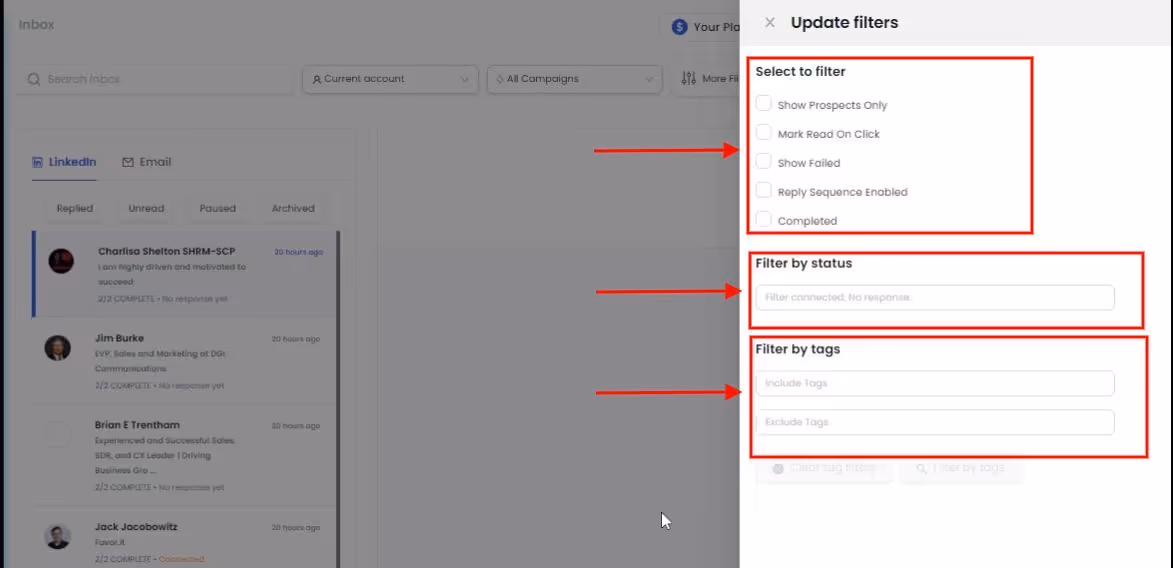Image resolution: width=1173 pixels, height=568 pixels.
Task: Enable Reply Sequence Enabled checkbox
Action: point(763,191)
